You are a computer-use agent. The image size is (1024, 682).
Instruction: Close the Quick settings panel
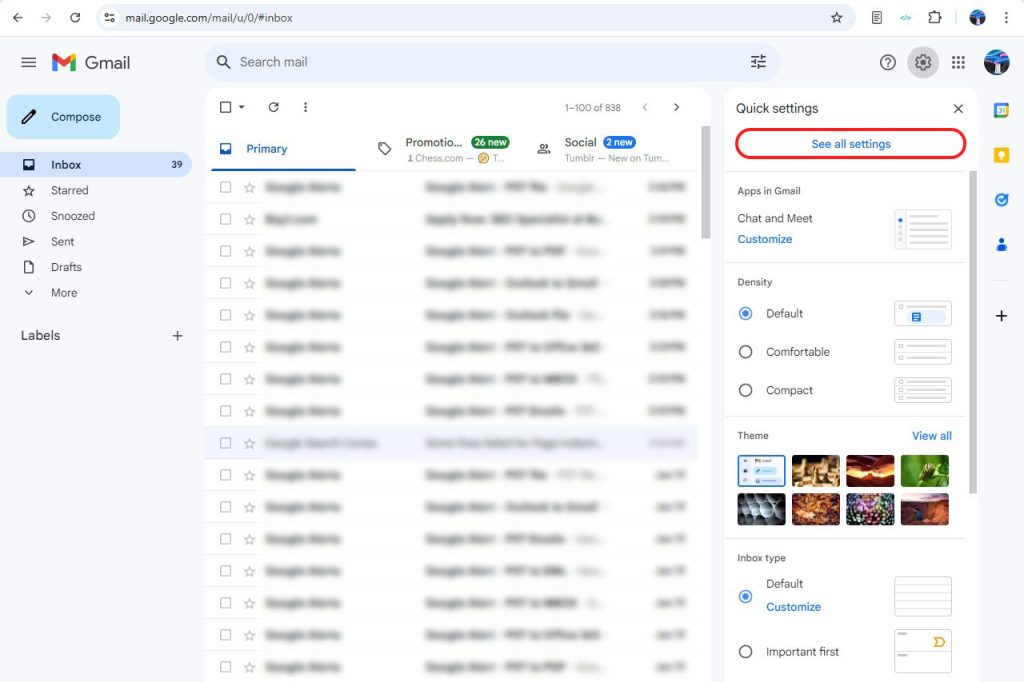point(958,108)
